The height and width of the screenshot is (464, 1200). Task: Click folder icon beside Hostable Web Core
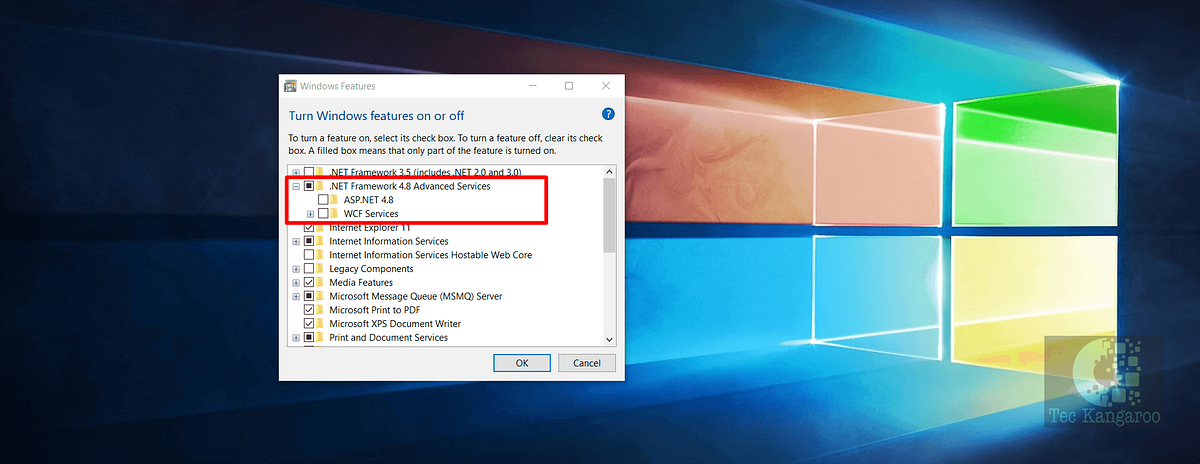tap(322, 255)
